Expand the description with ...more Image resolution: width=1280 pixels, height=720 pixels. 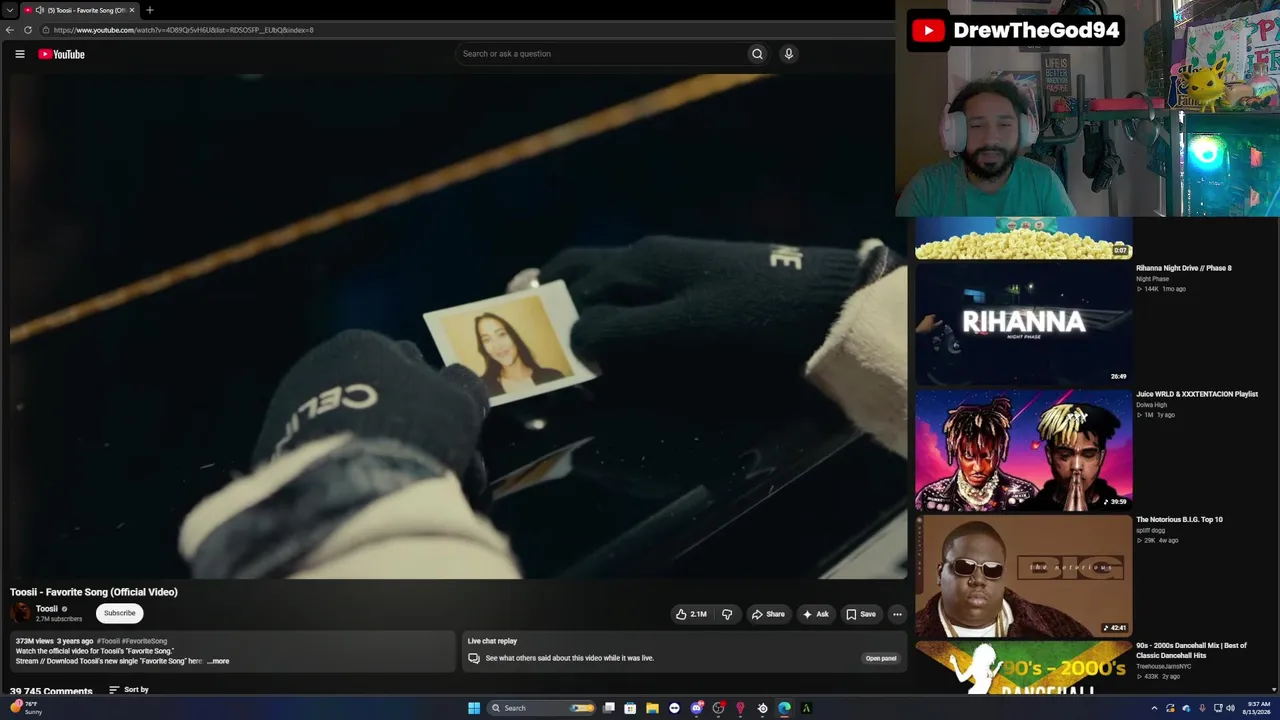[218, 661]
